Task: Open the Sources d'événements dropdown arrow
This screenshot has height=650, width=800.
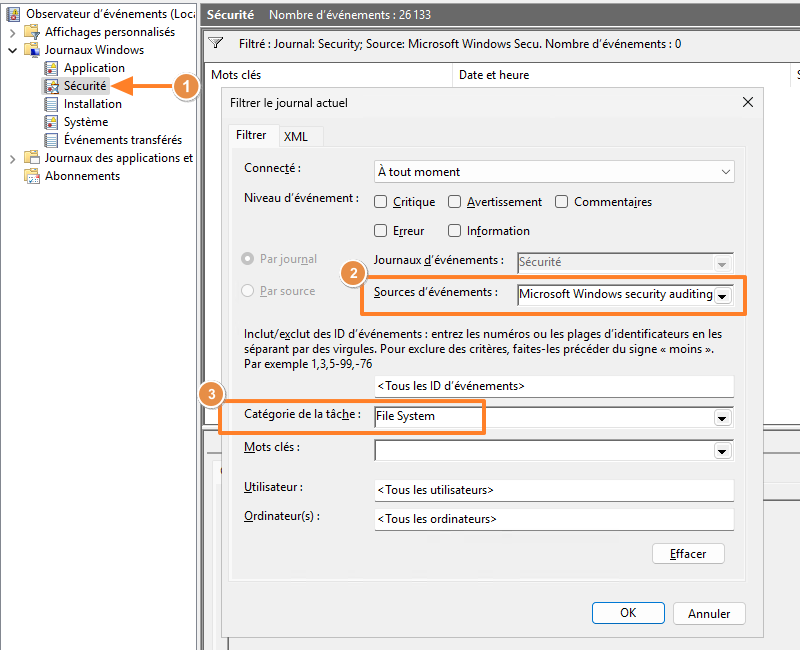Action: (722, 296)
